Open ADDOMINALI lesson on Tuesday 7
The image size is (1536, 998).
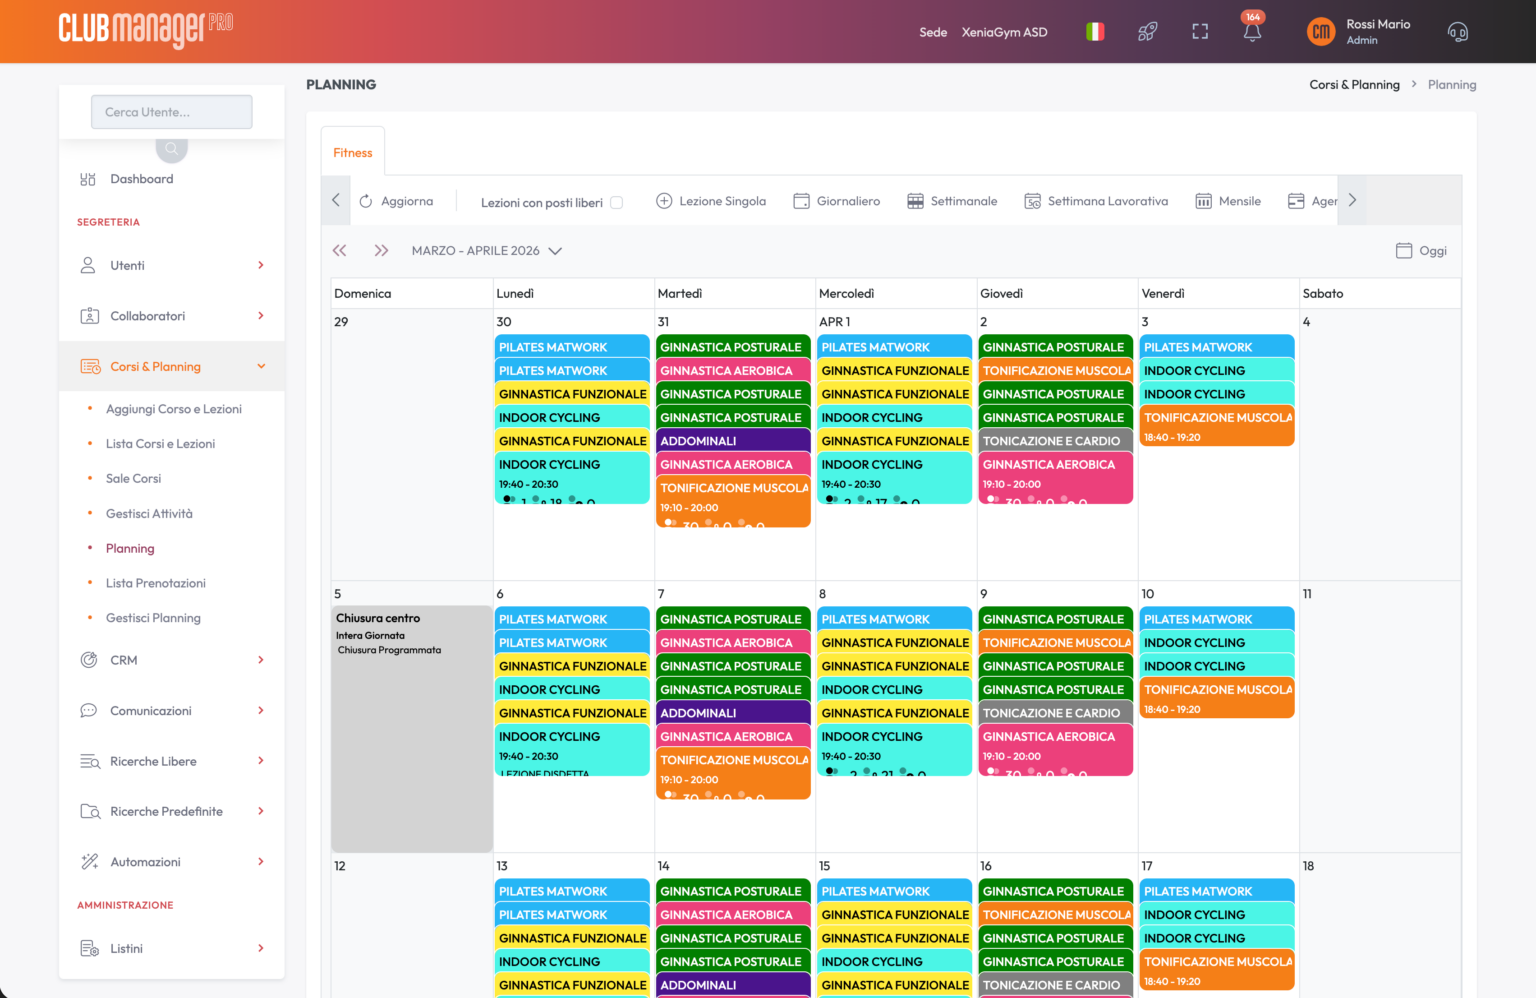(x=733, y=713)
